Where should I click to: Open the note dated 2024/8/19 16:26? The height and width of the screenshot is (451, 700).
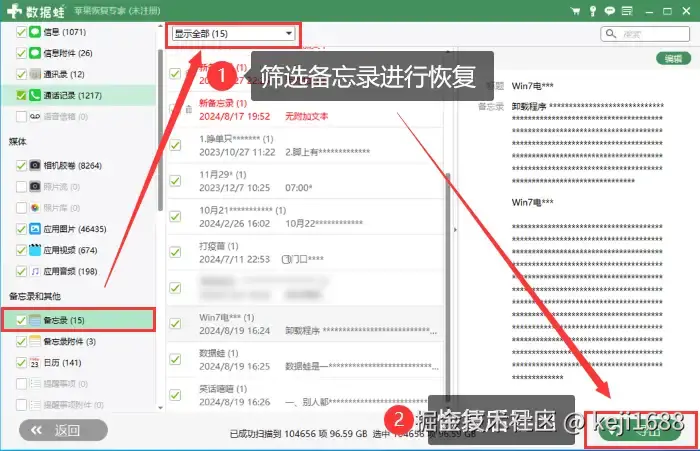tap(305, 395)
